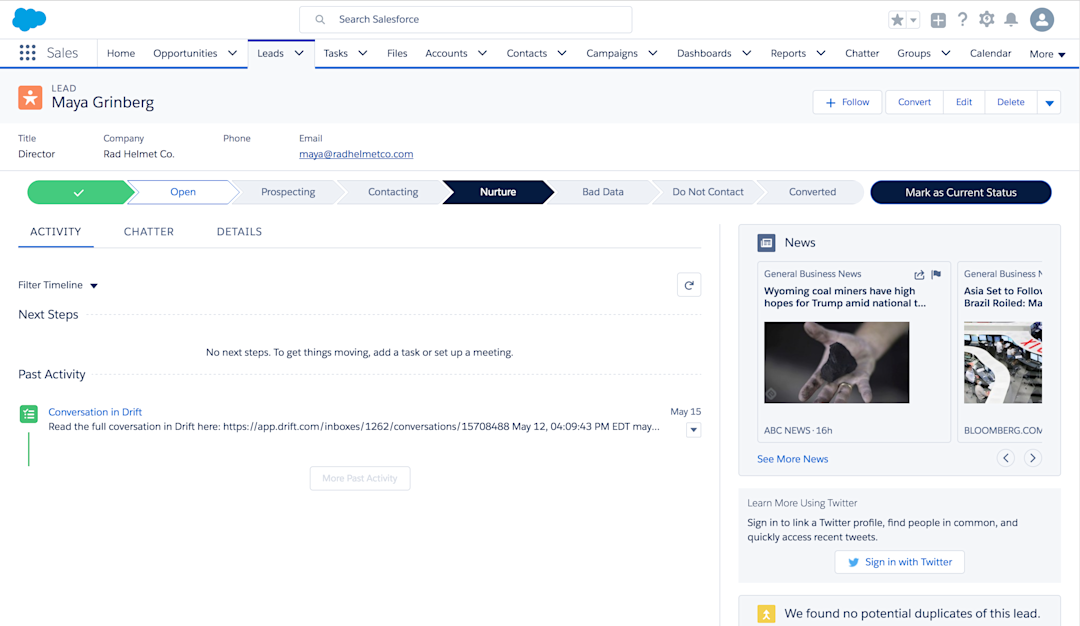Select the Contacting path stage
This screenshot has height=626, width=1080.
393,192
